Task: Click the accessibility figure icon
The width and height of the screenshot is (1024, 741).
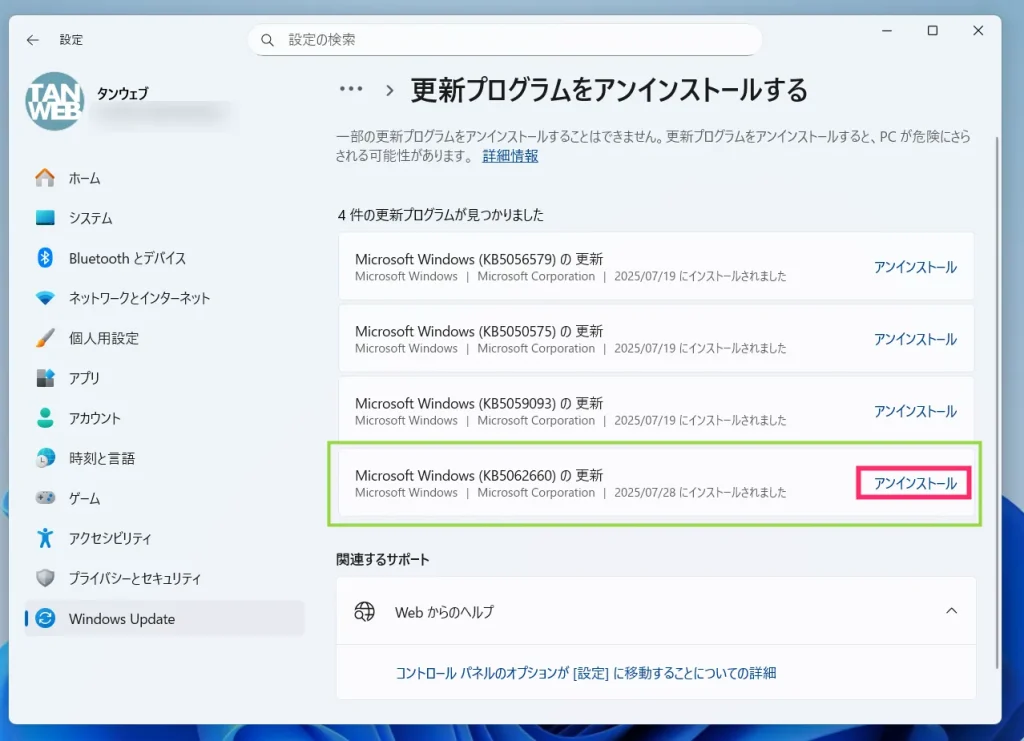Action: [x=45, y=538]
